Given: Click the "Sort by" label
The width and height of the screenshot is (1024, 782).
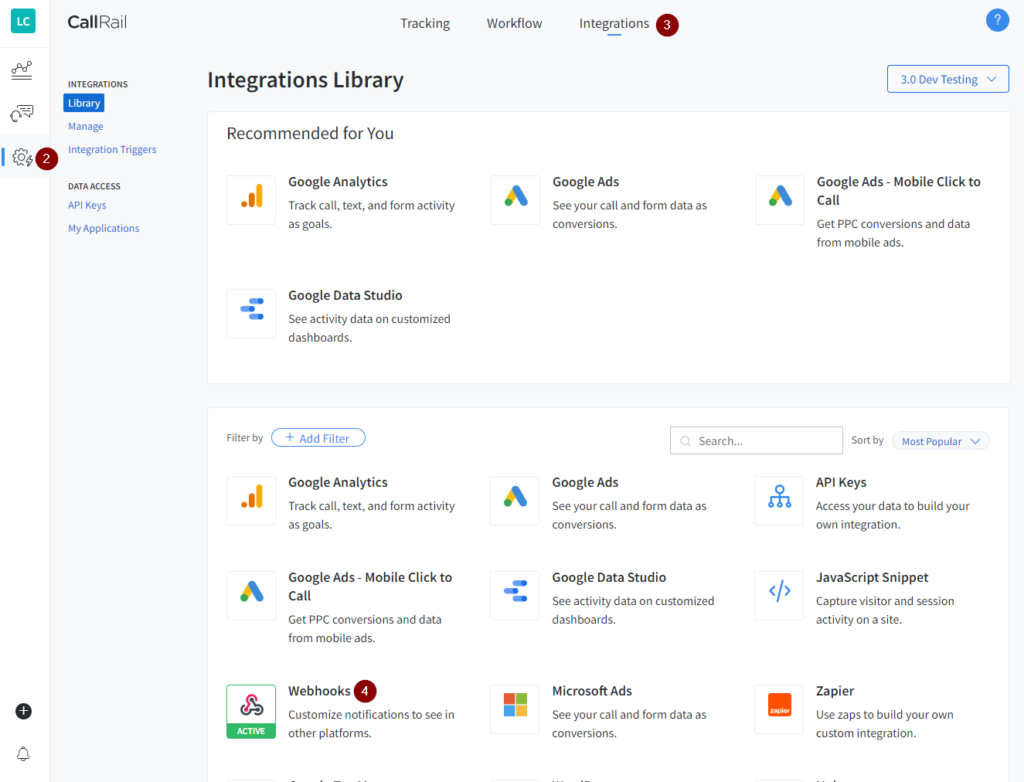Looking at the screenshot, I should [867, 440].
